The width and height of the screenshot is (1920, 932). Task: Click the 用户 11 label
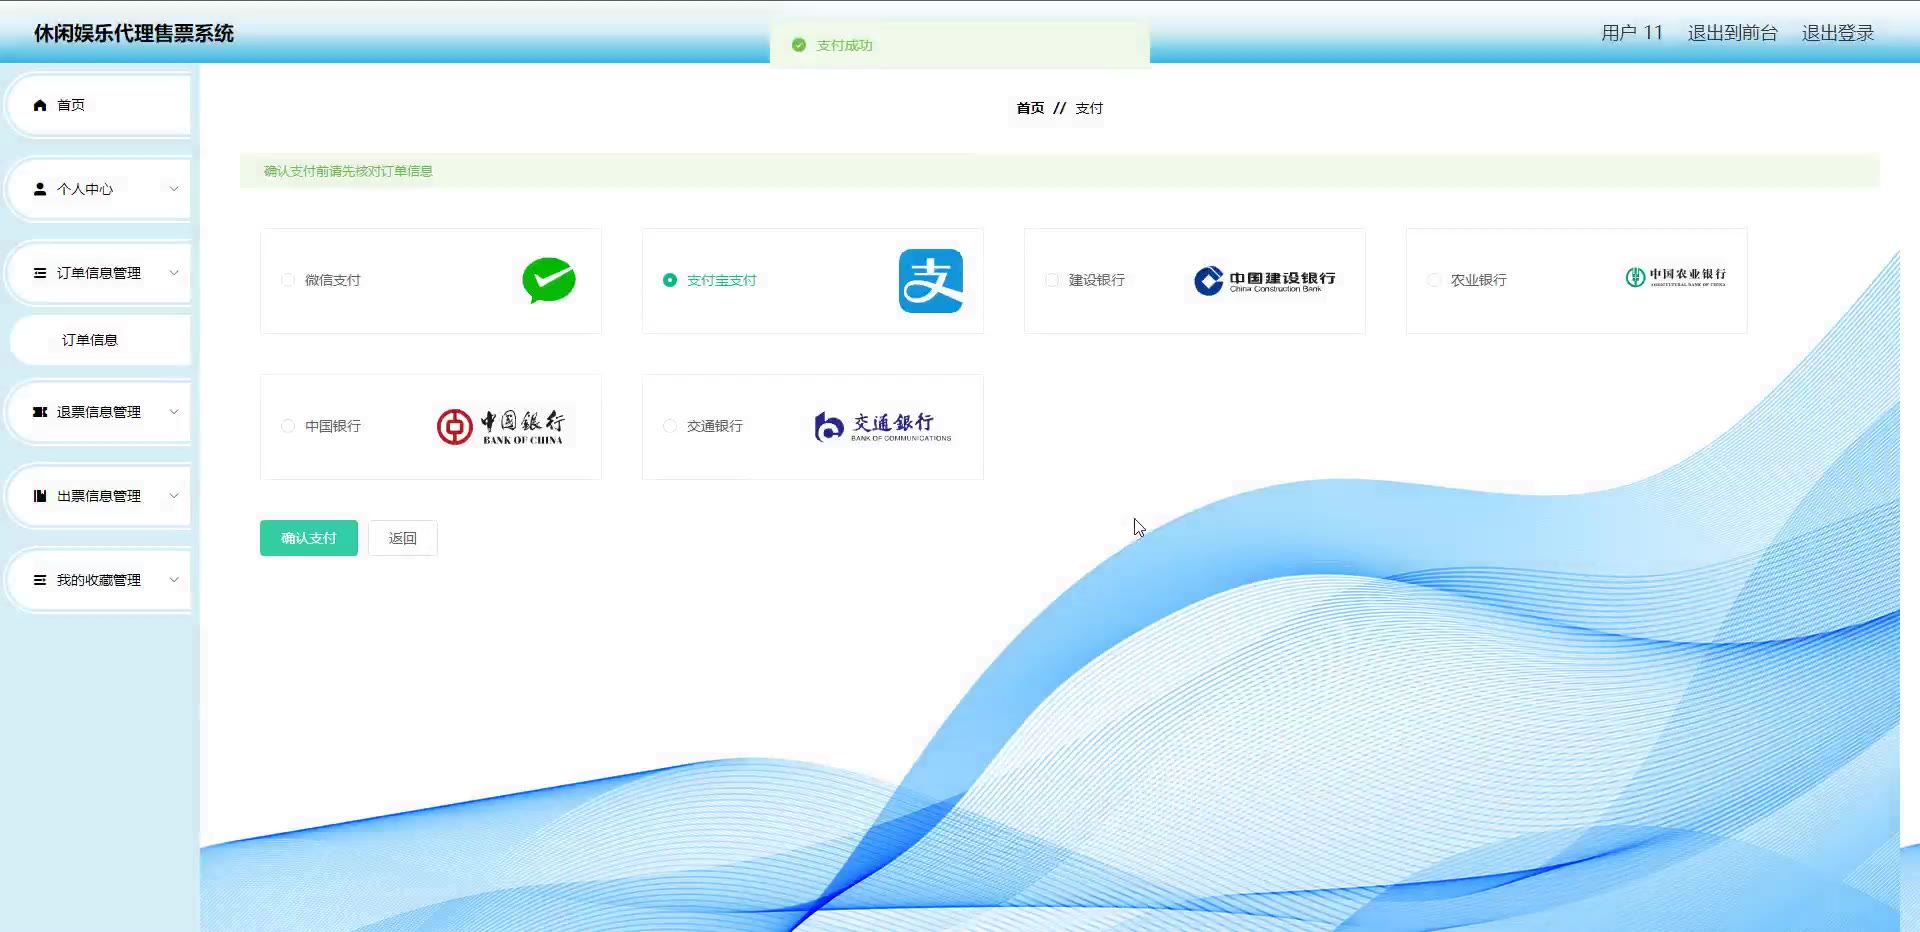(1632, 33)
